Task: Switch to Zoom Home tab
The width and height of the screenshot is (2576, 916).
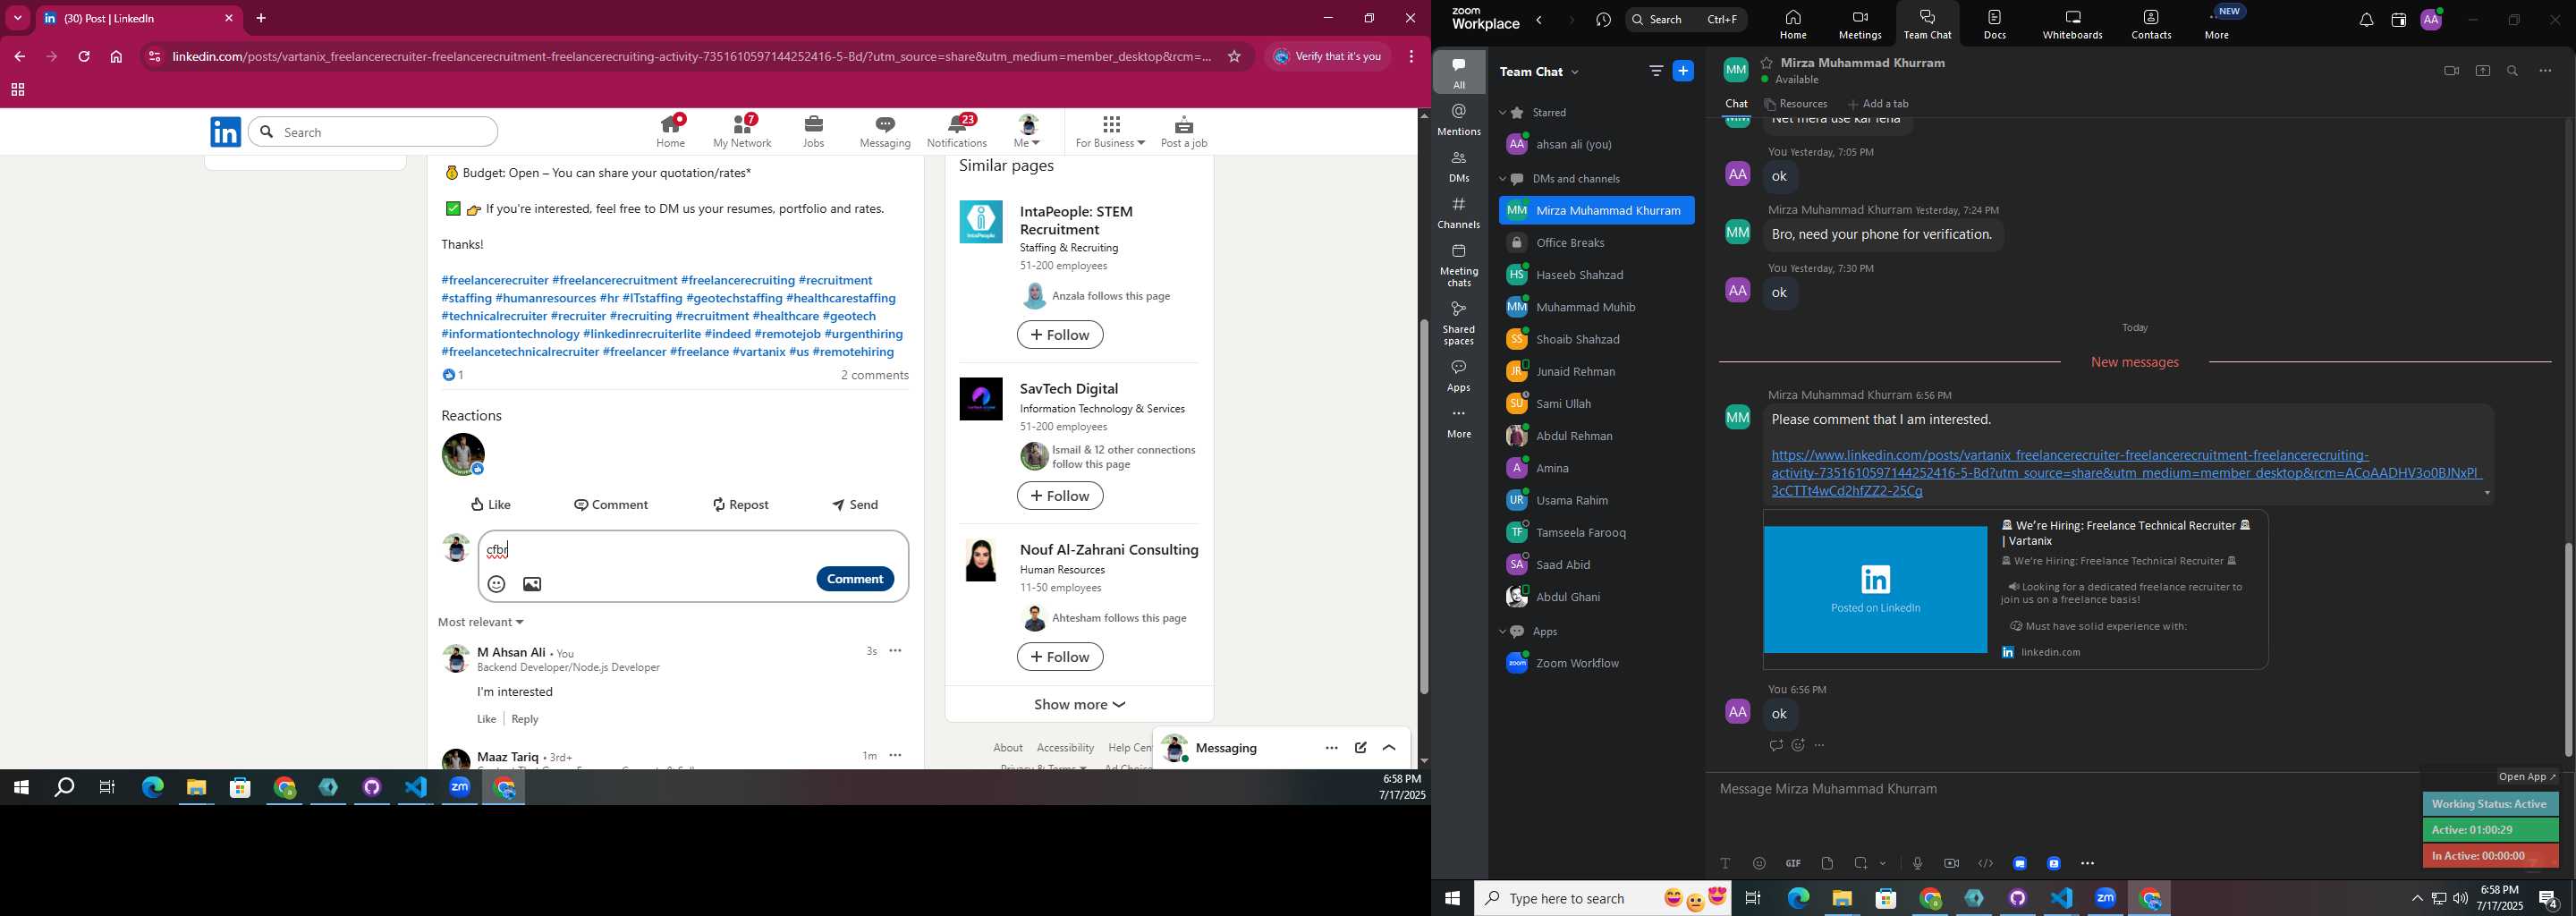Action: [1793, 24]
